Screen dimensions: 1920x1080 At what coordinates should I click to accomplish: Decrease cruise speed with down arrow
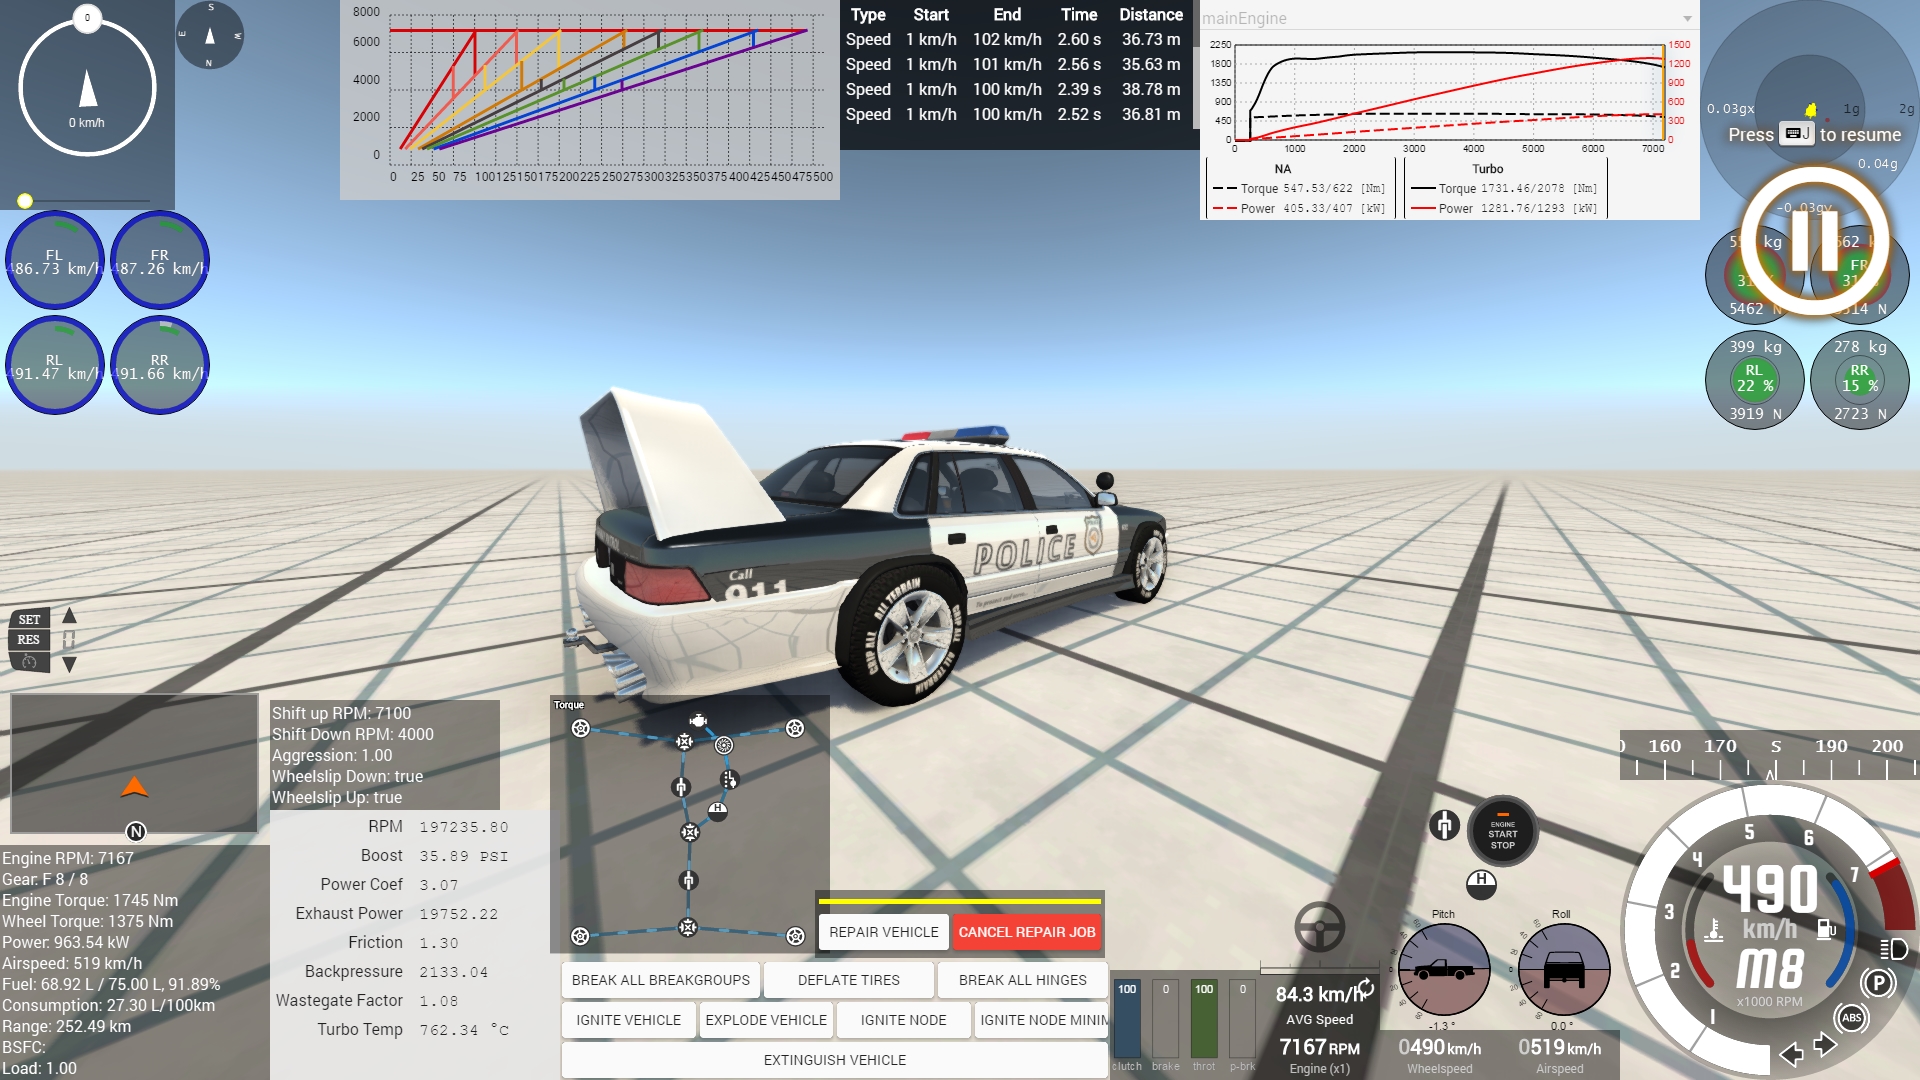click(x=69, y=664)
